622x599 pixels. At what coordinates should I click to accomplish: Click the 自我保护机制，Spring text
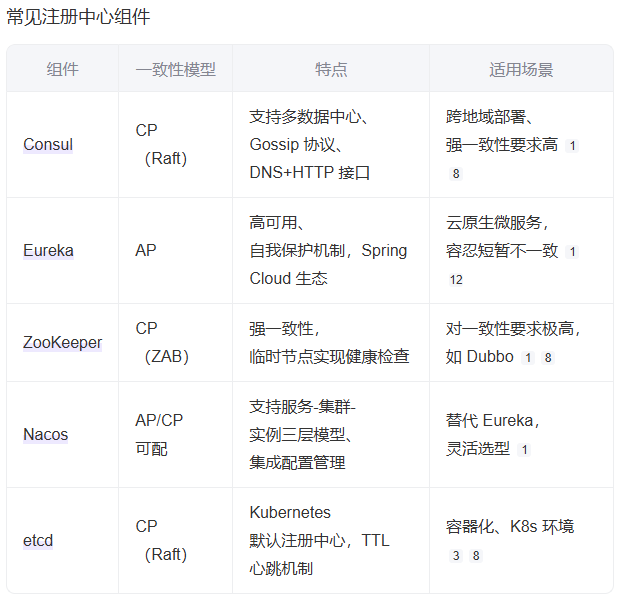328,251
